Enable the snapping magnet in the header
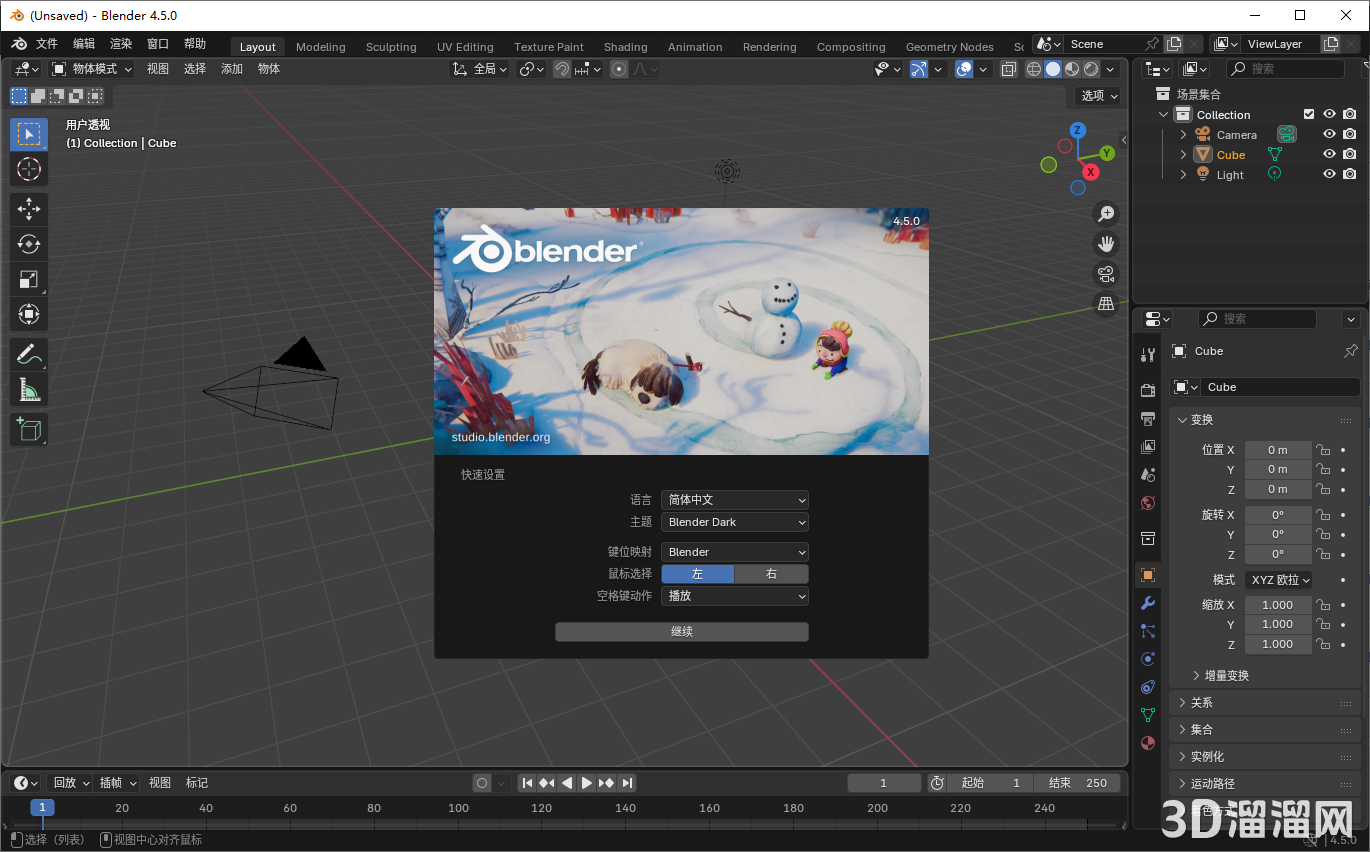This screenshot has height=852, width=1370. (562, 69)
